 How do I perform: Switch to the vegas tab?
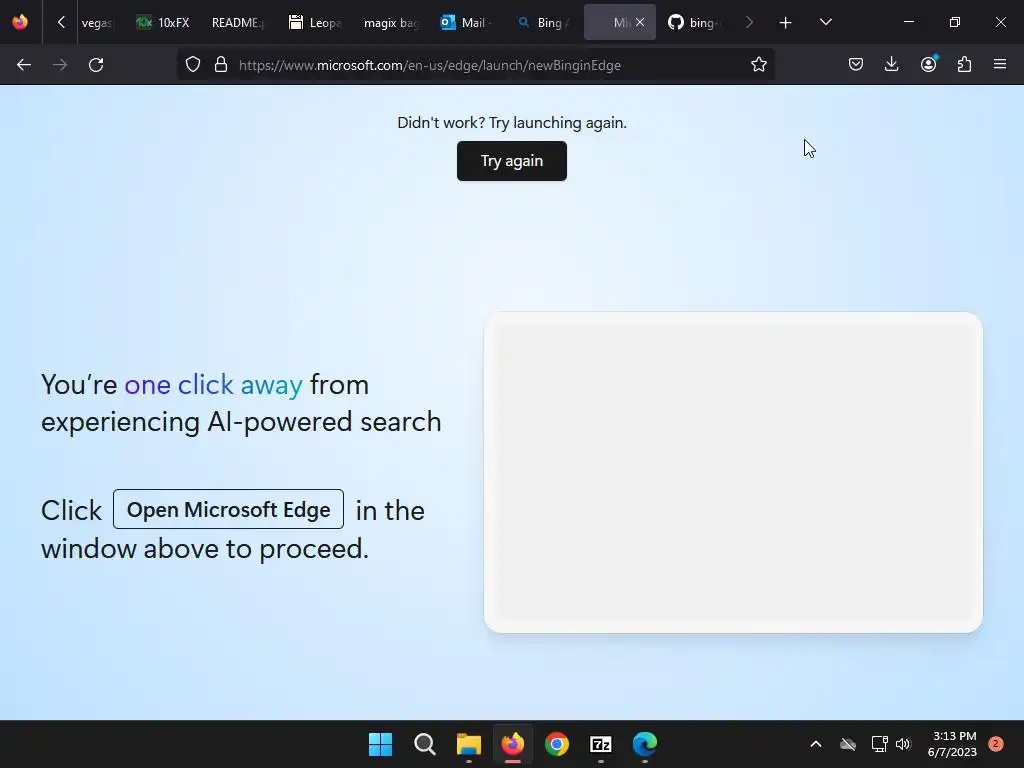(x=97, y=22)
